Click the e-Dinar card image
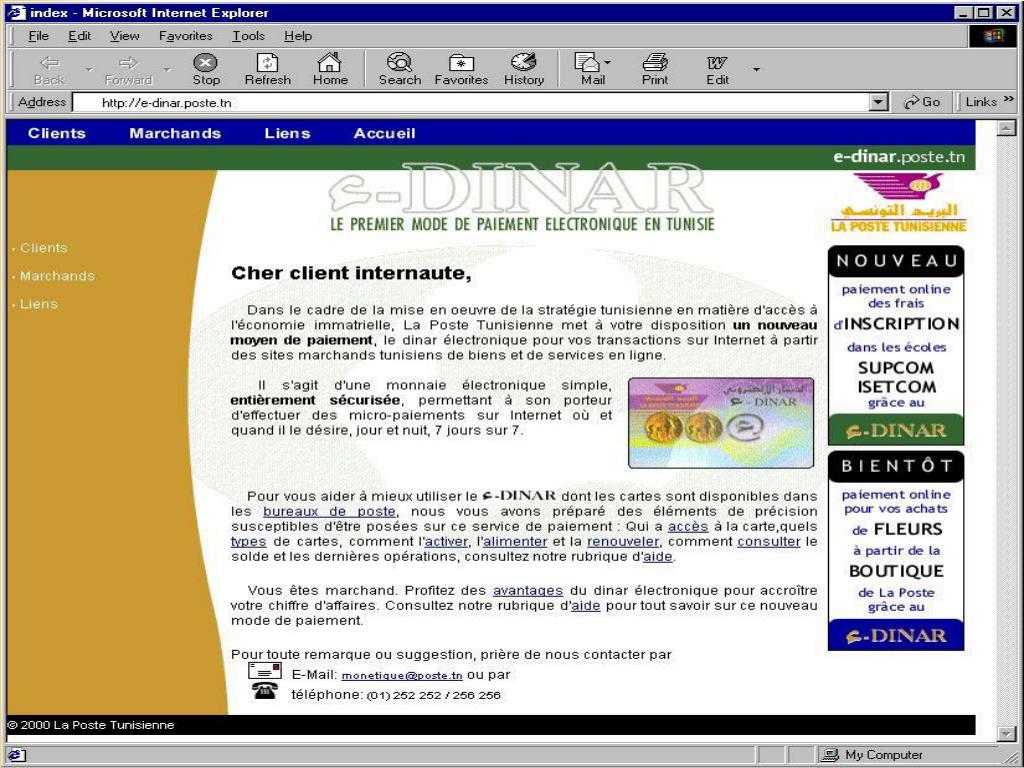The width and height of the screenshot is (1024, 768). coord(721,423)
